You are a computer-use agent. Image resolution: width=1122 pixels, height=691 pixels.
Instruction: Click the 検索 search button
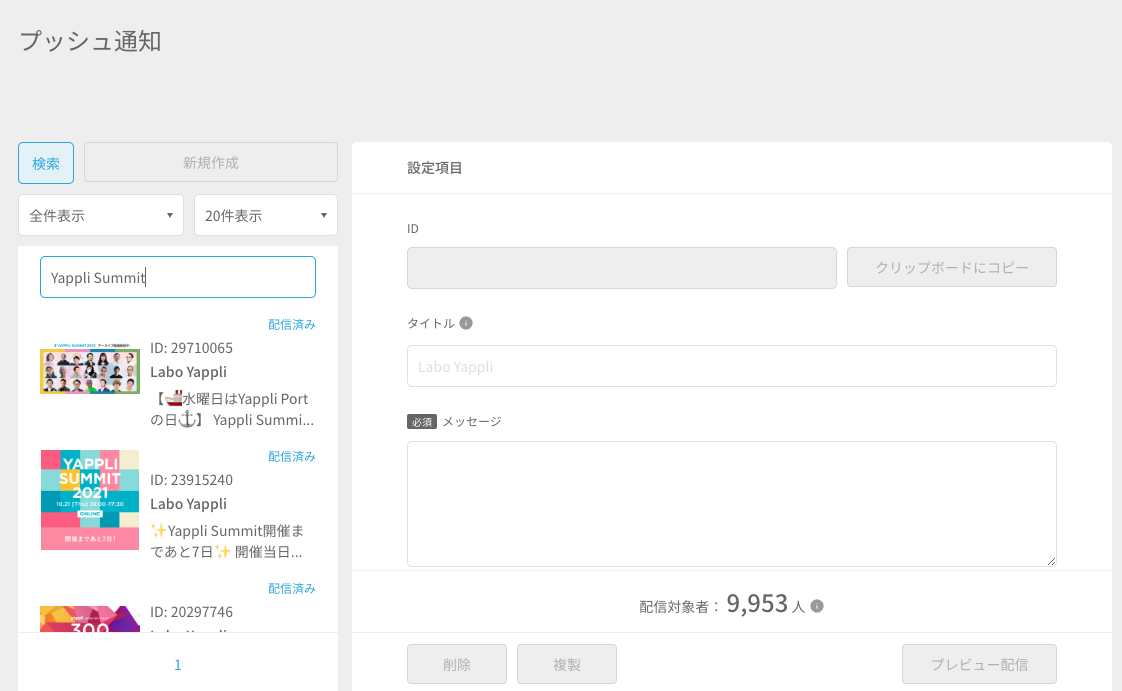click(46, 163)
